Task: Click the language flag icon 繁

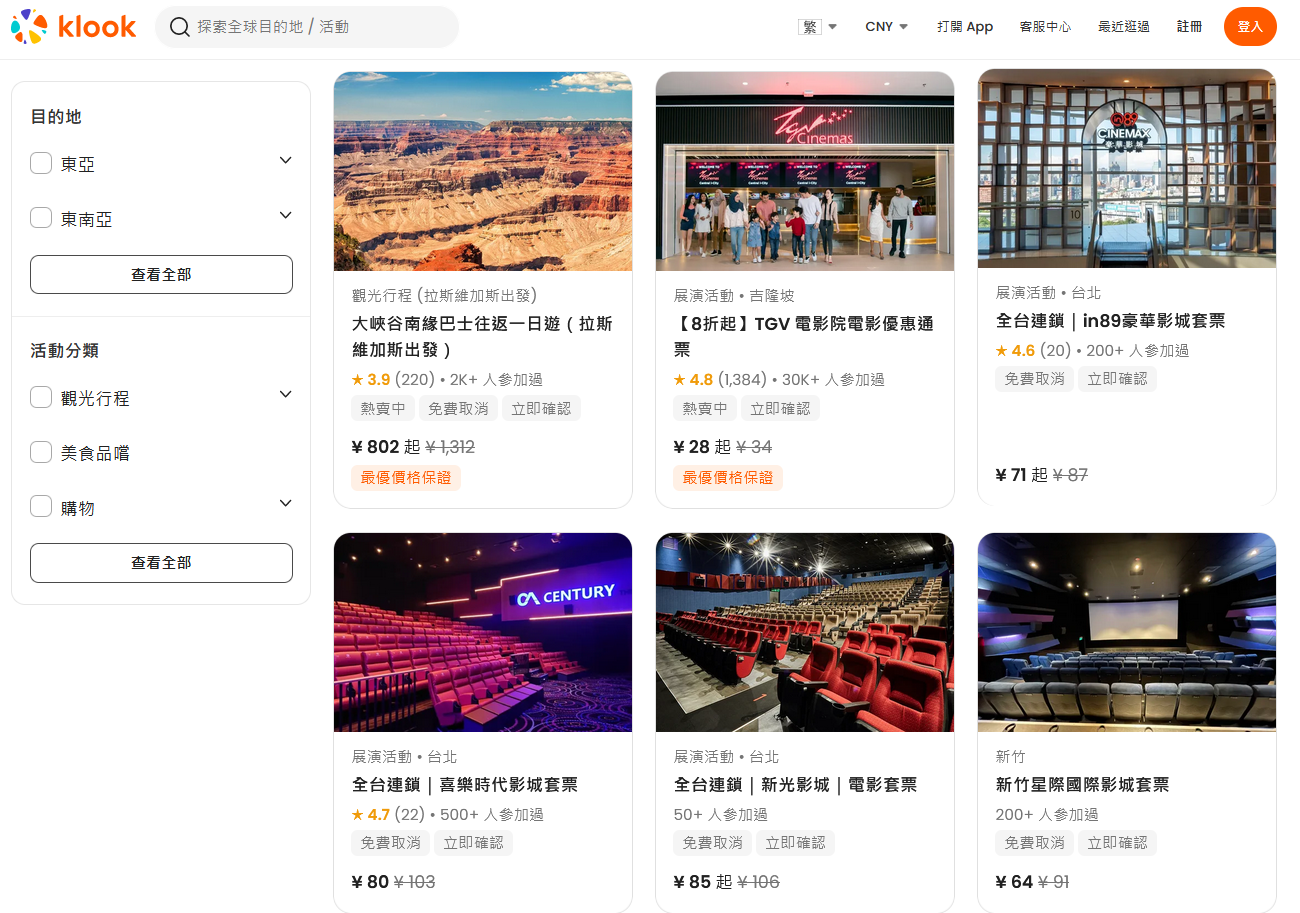Action: pos(810,27)
